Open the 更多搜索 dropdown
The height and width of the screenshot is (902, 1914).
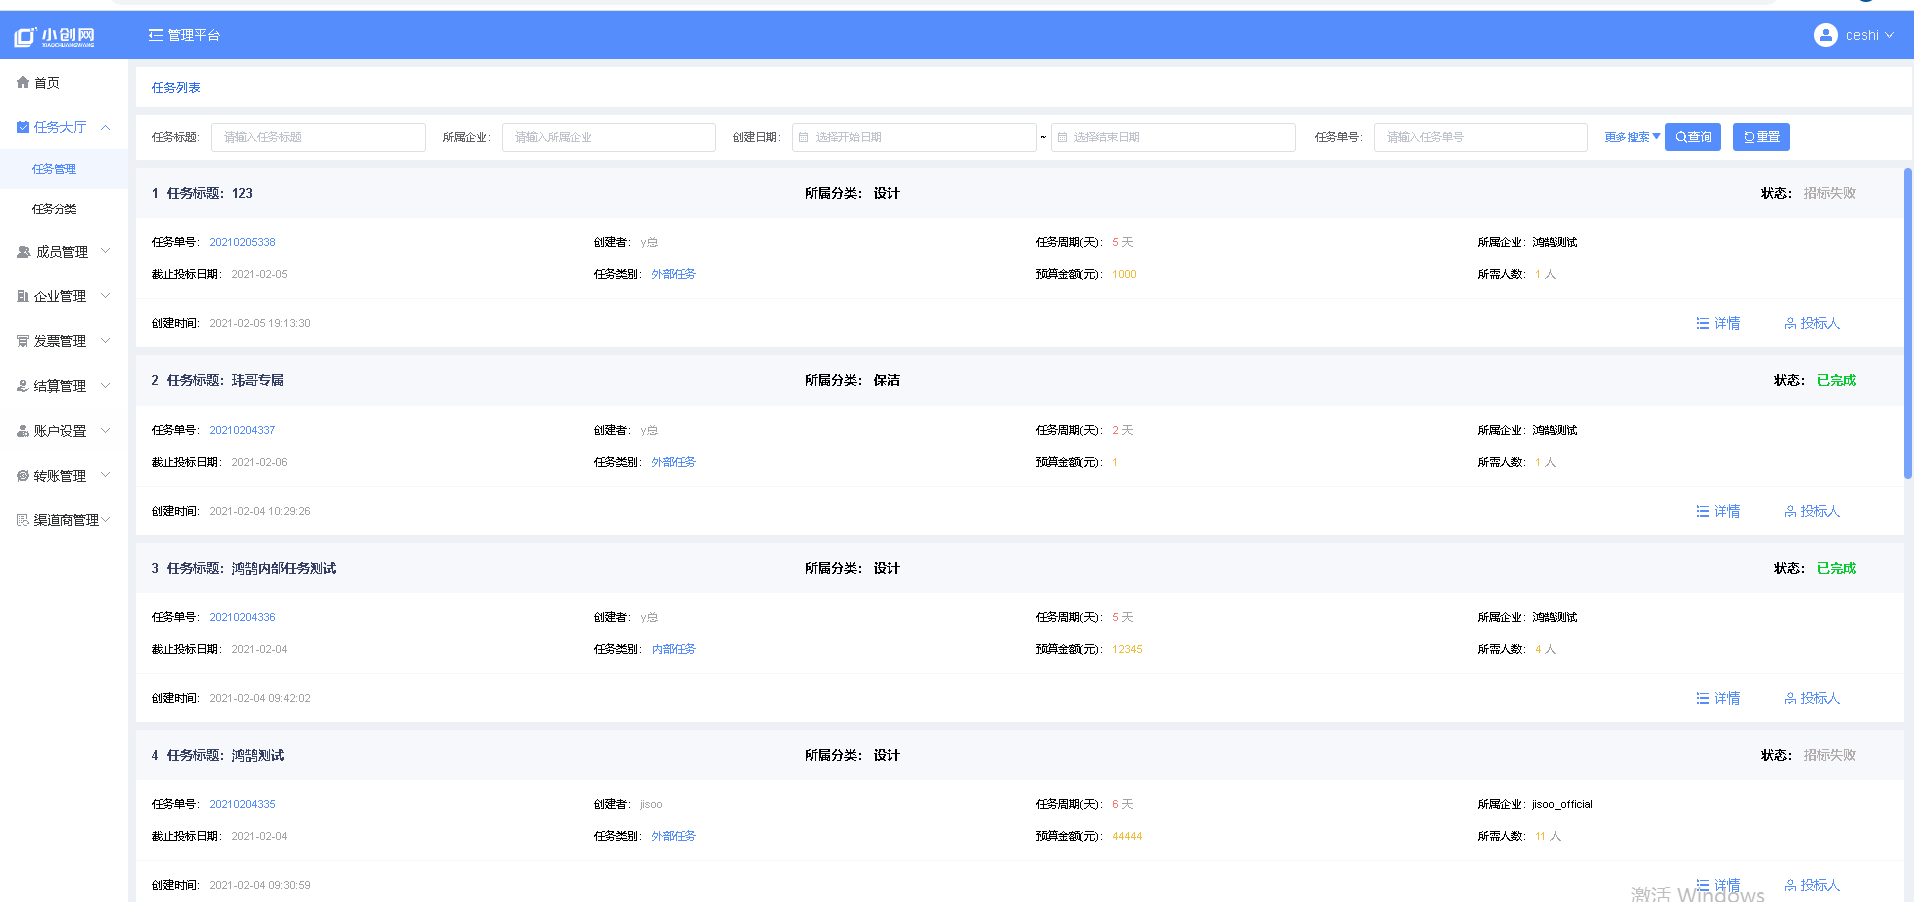1632,137
